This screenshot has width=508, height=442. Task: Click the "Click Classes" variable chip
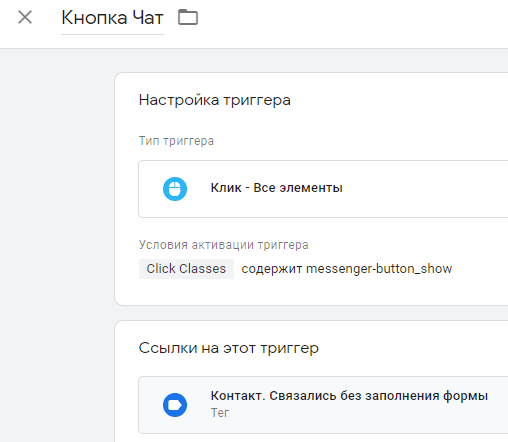186,269
